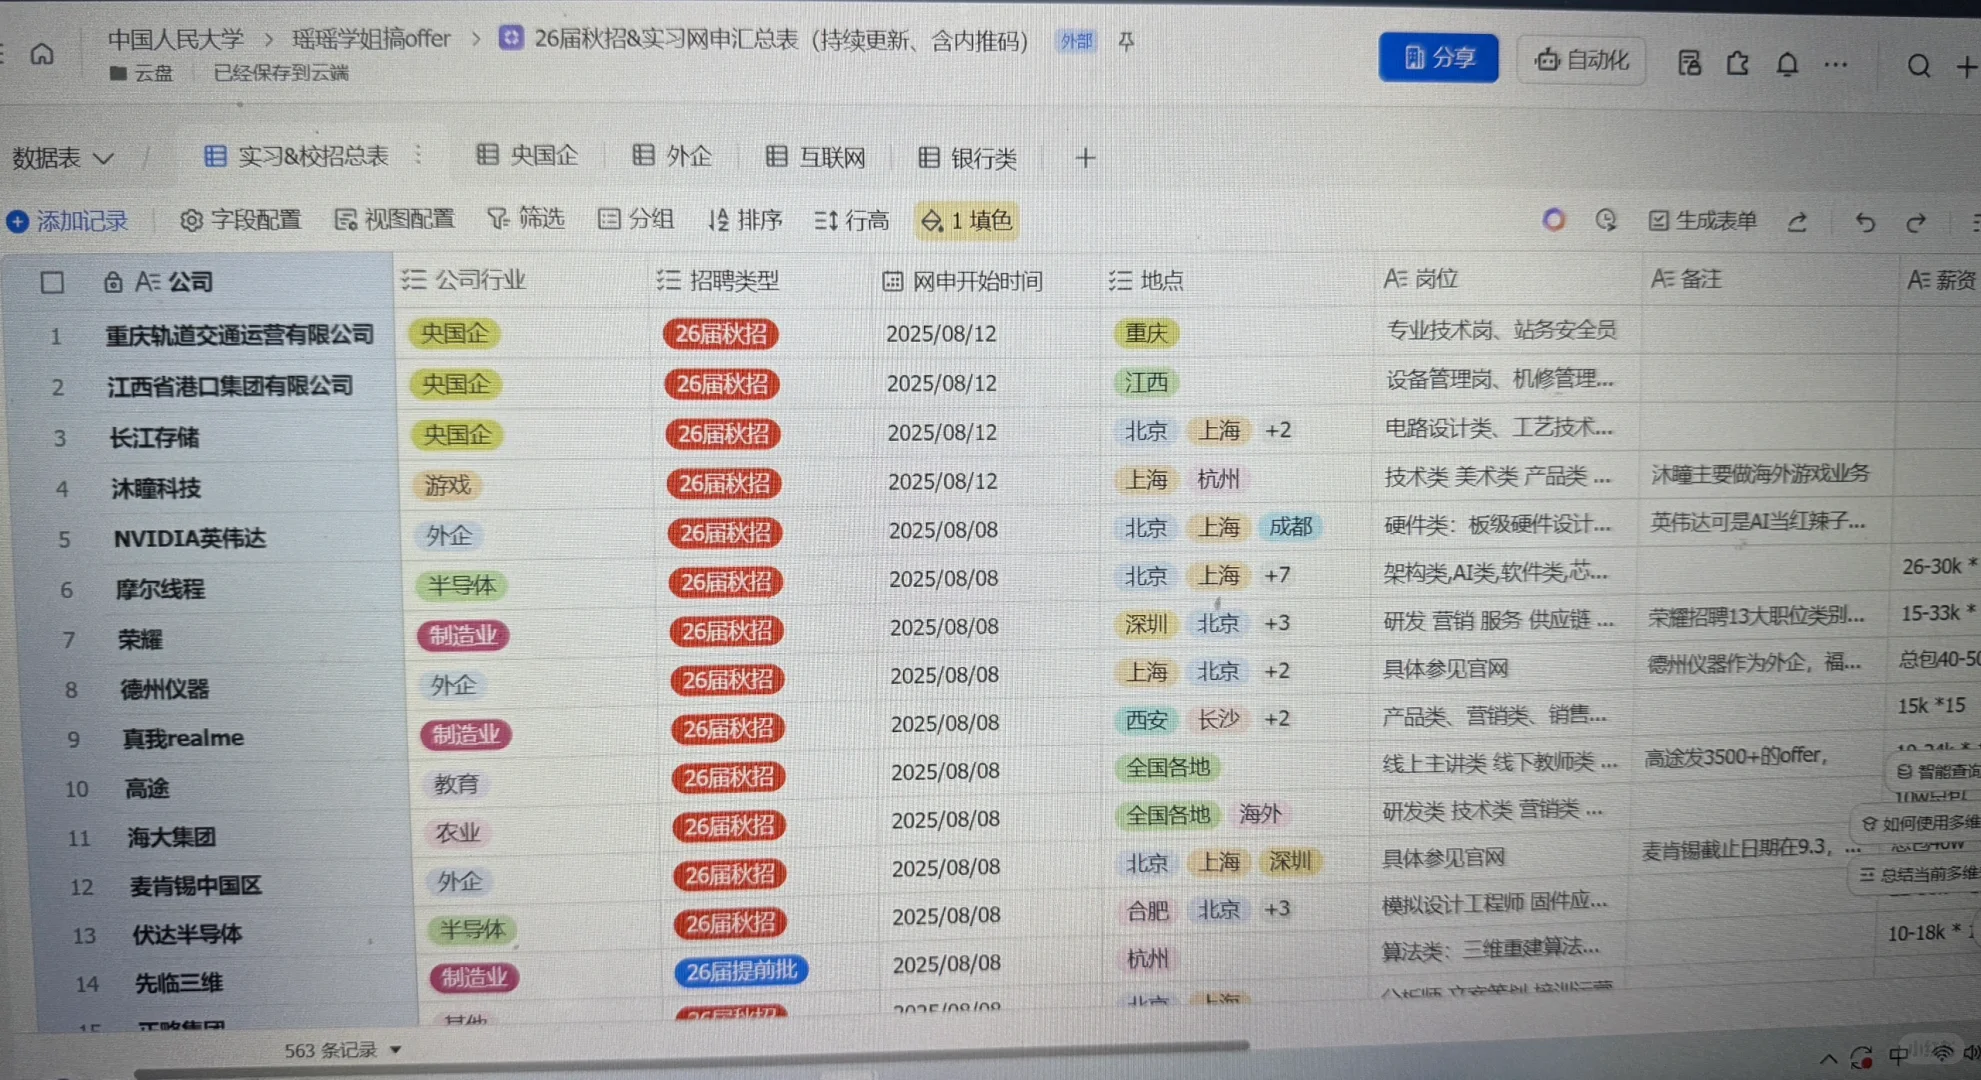The height and width of the screenshot is (1080, 1981).
Task: Open the extensions puzzle icon
Action: (x=1738, y=63)
